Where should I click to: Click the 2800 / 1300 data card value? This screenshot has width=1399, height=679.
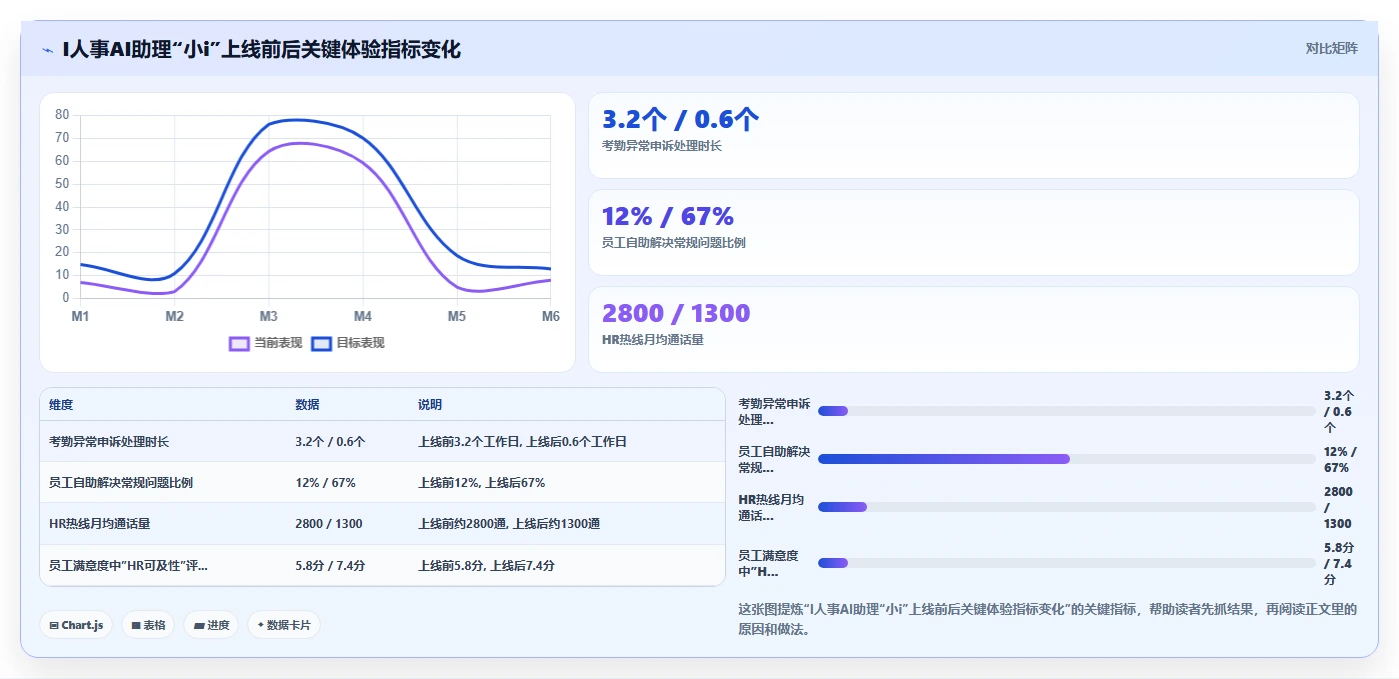[675, 313]
